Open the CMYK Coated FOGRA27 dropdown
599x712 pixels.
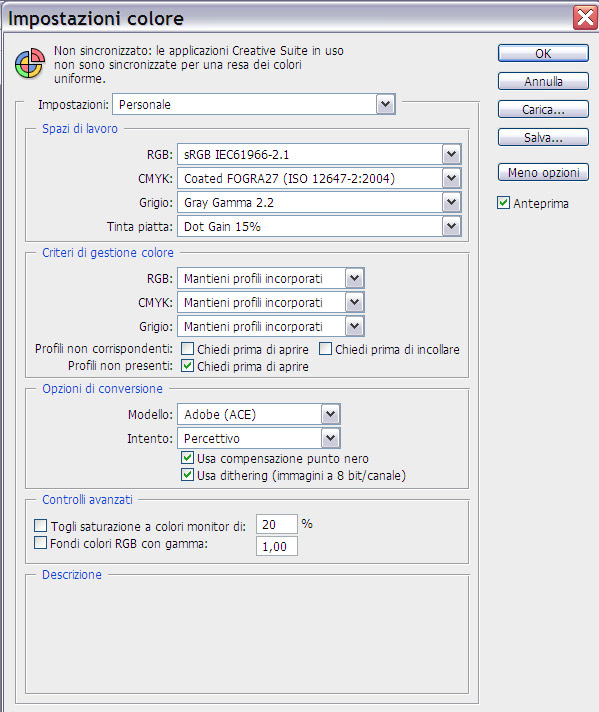319,178
